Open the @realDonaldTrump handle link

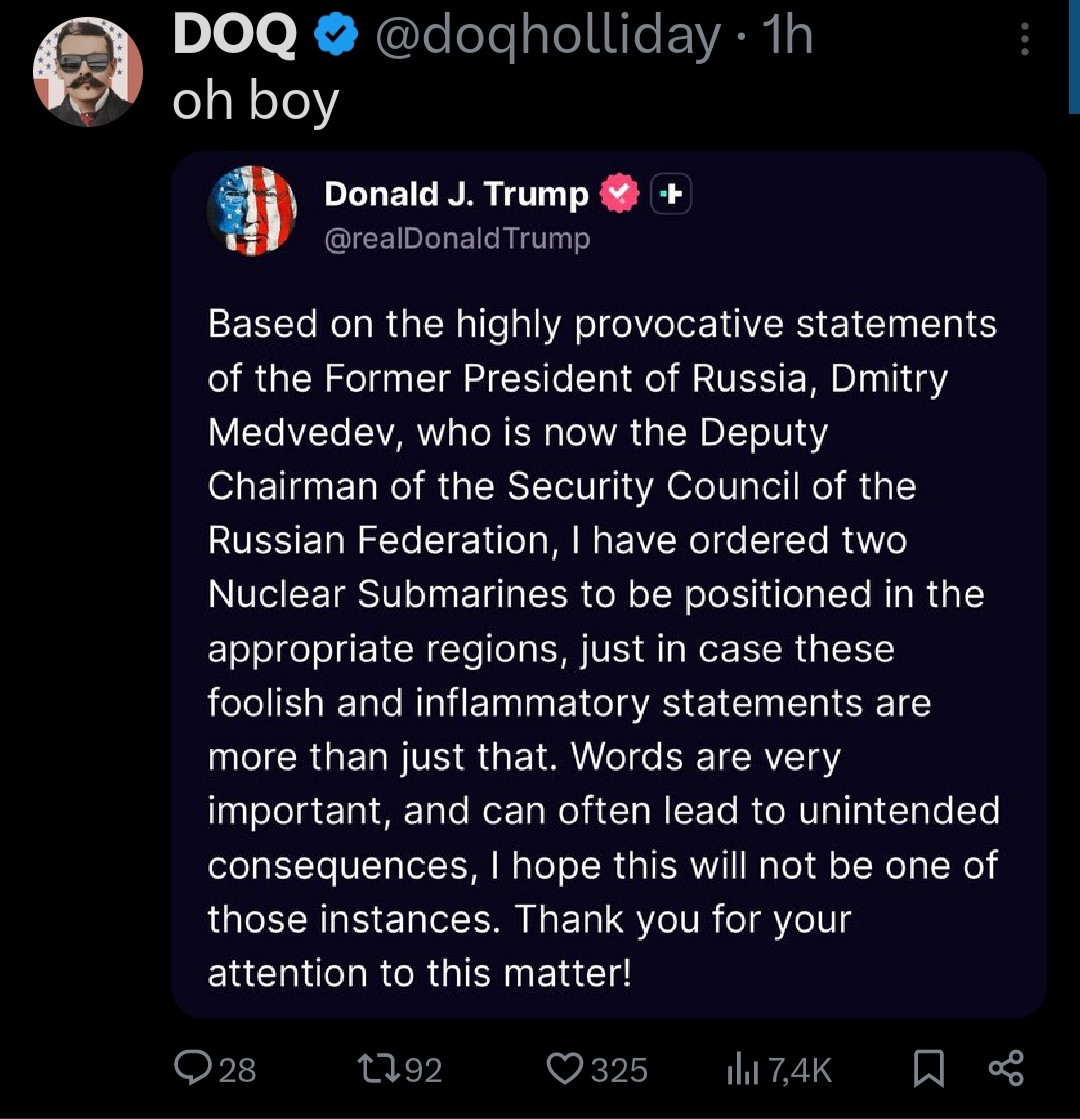pos(457,239)
